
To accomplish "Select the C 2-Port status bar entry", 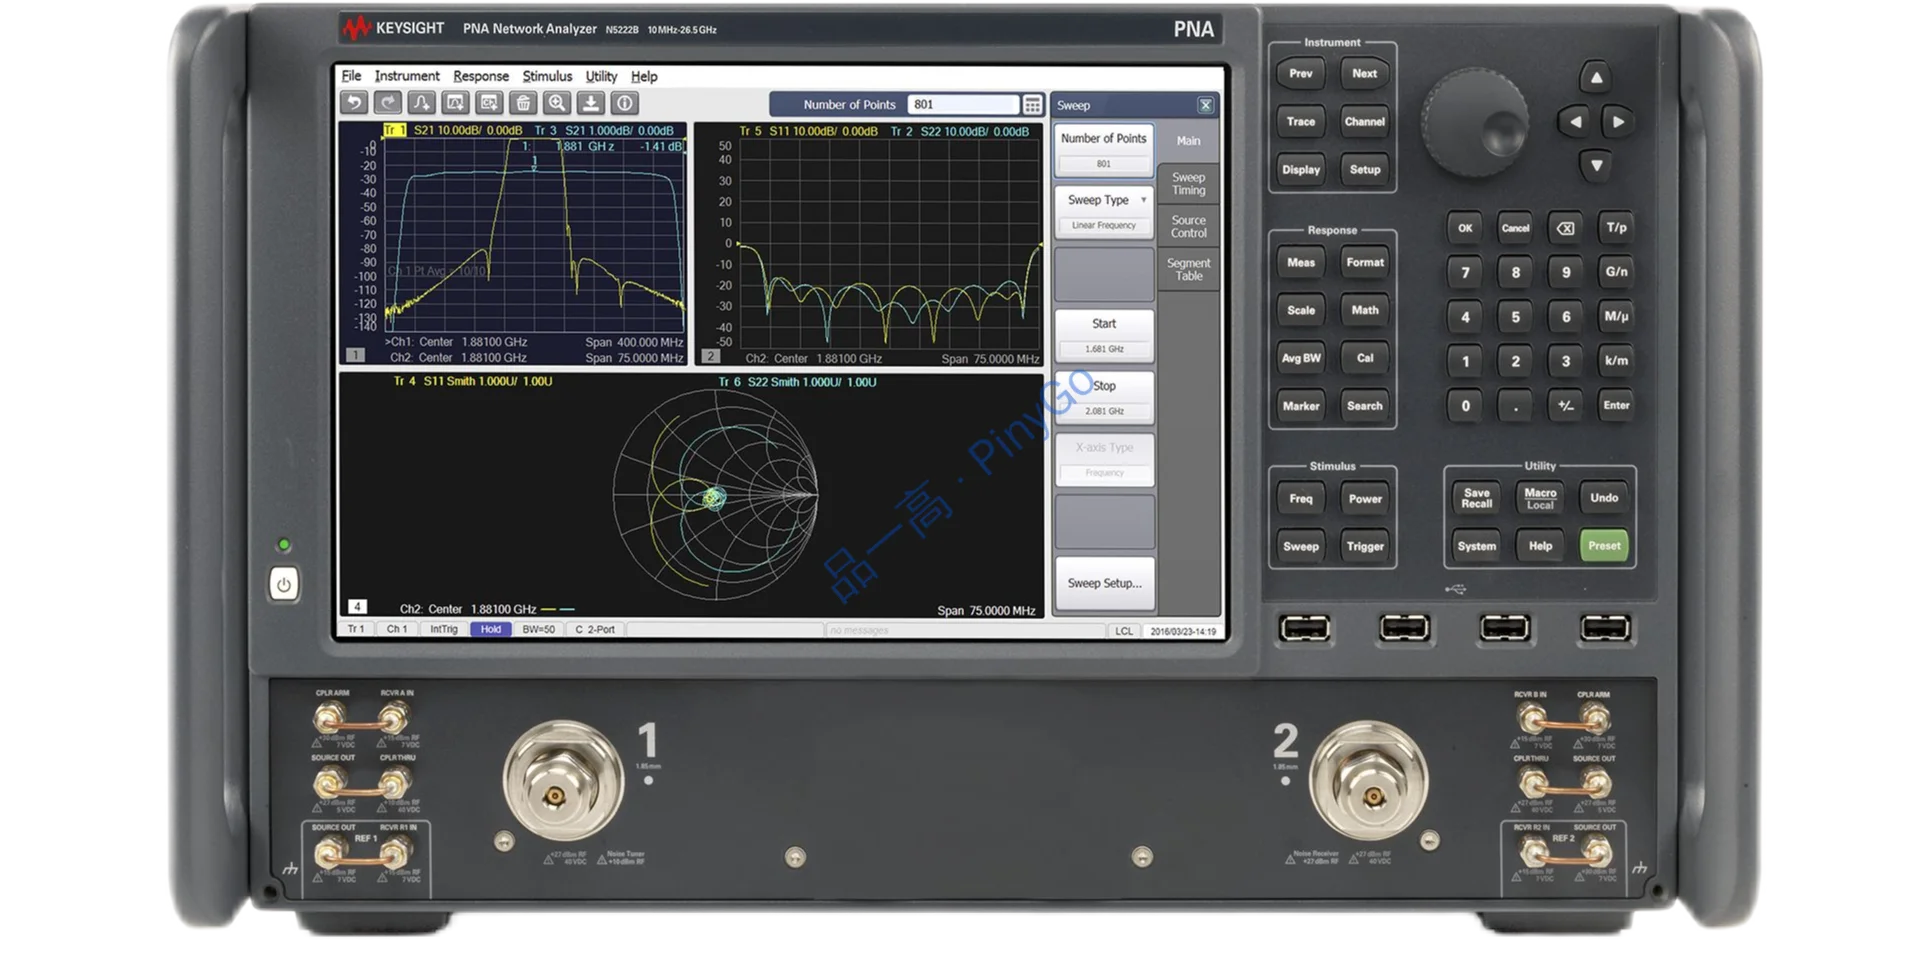I will [595, 629].
